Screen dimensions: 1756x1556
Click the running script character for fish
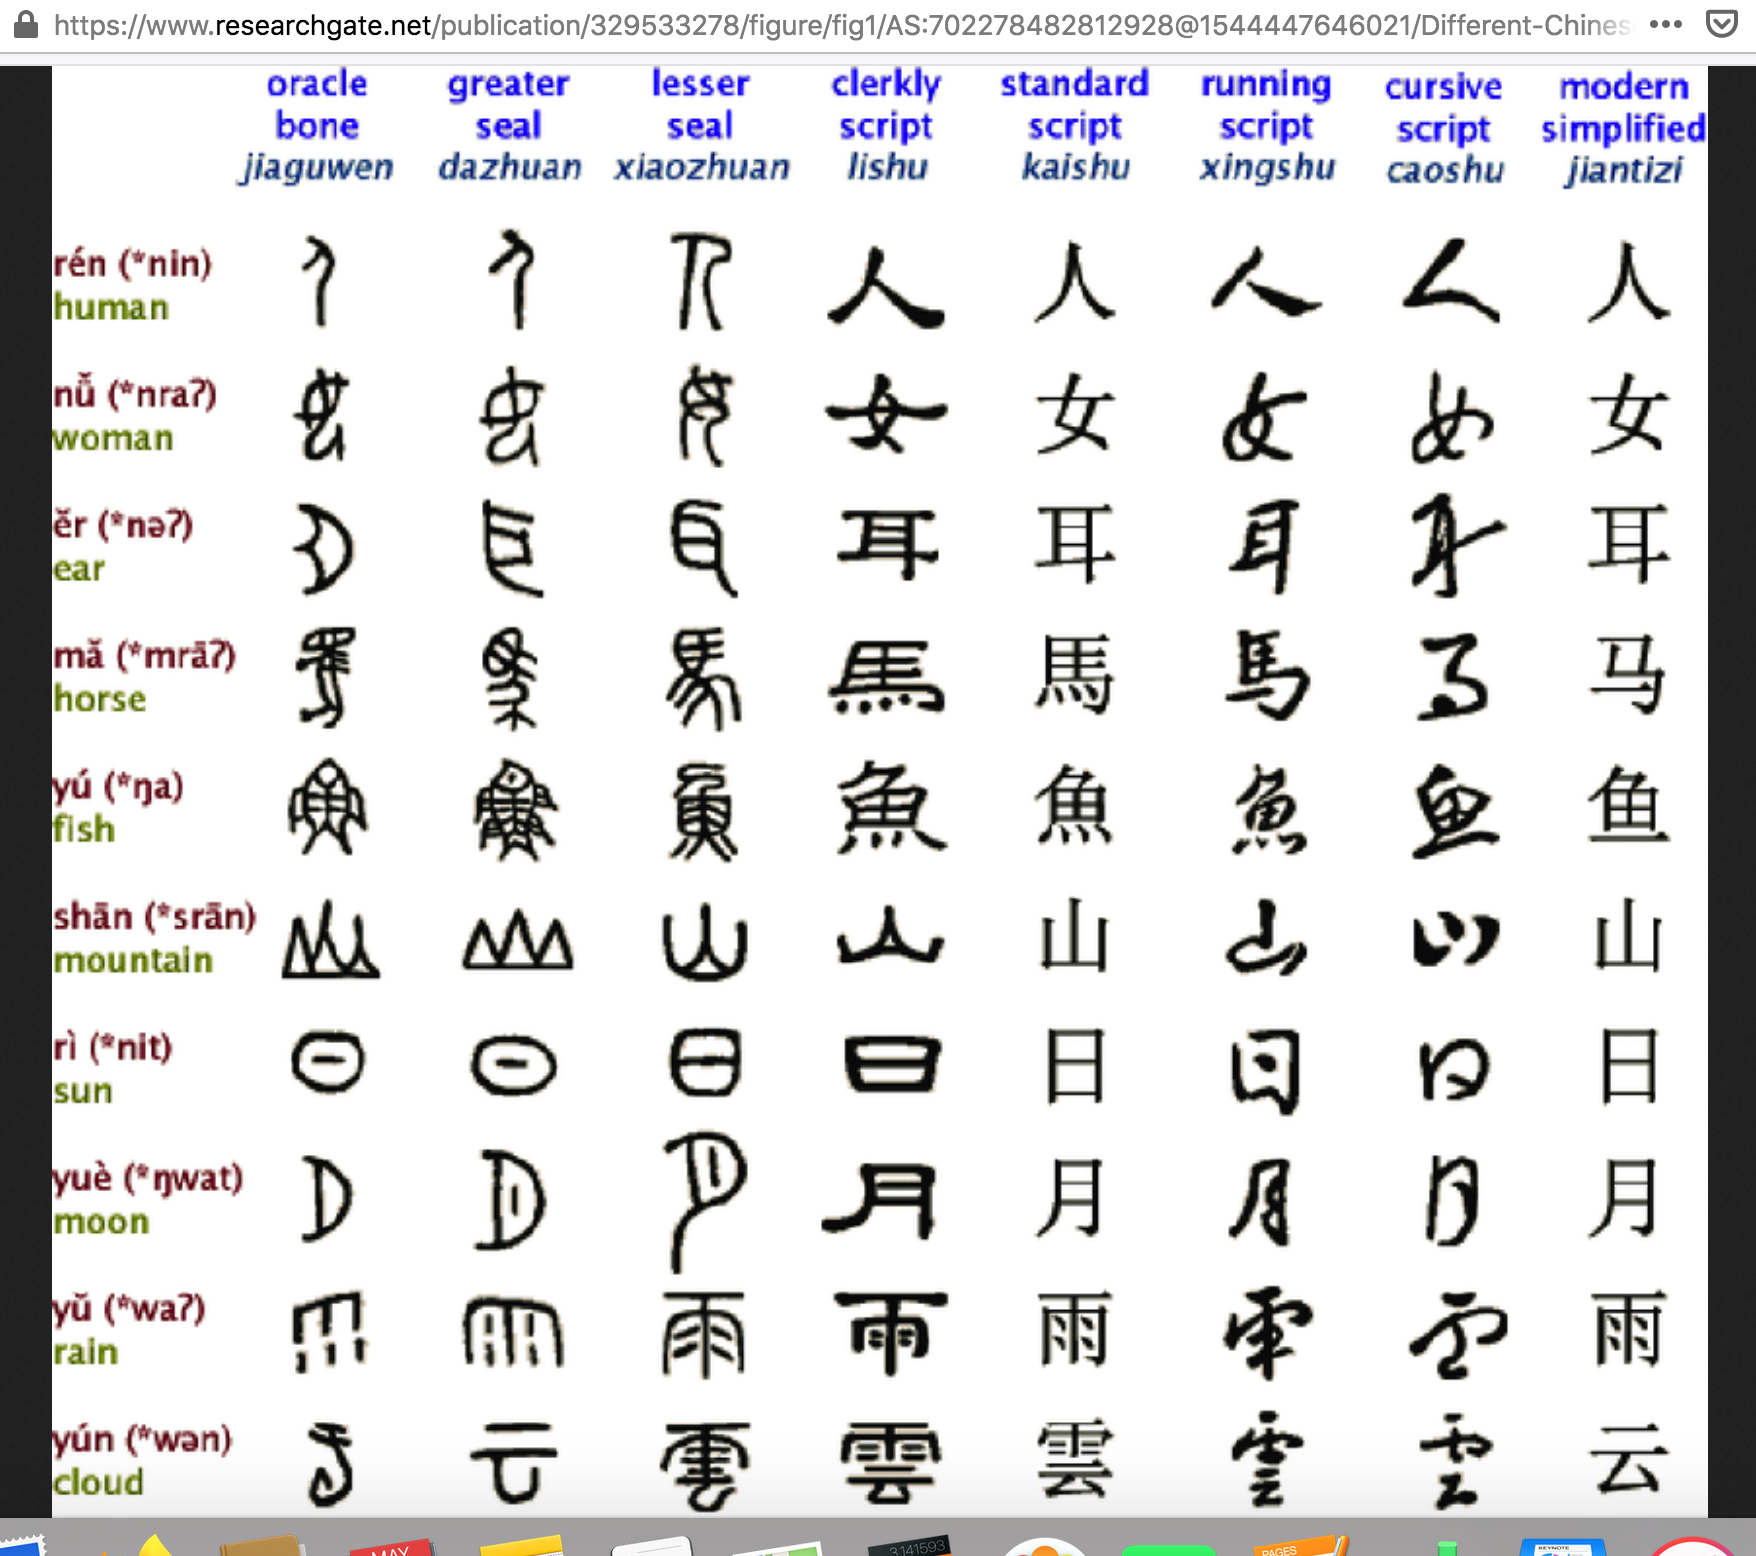point(1270,810)
